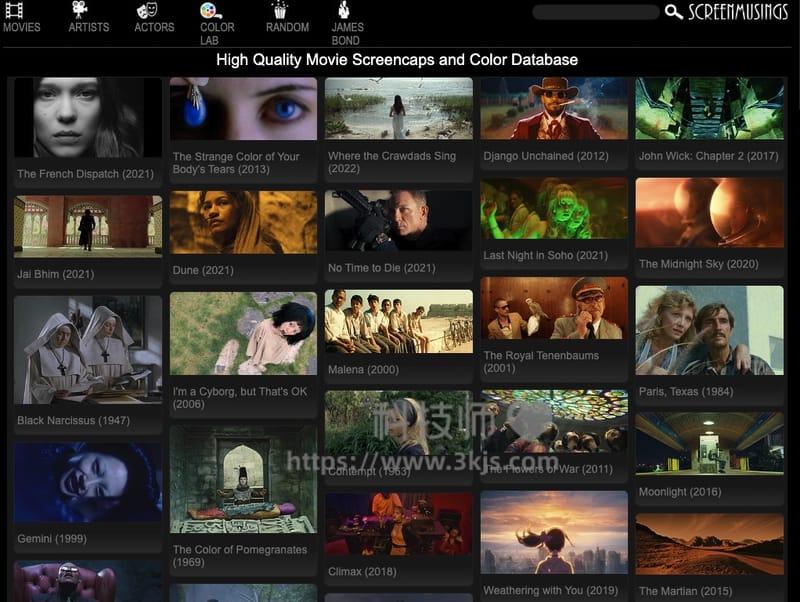This screenshot has width=800, height=602.
Task: Open the JAMES BOND menu label
Action: pyautogui.click(x=347, y=34)
